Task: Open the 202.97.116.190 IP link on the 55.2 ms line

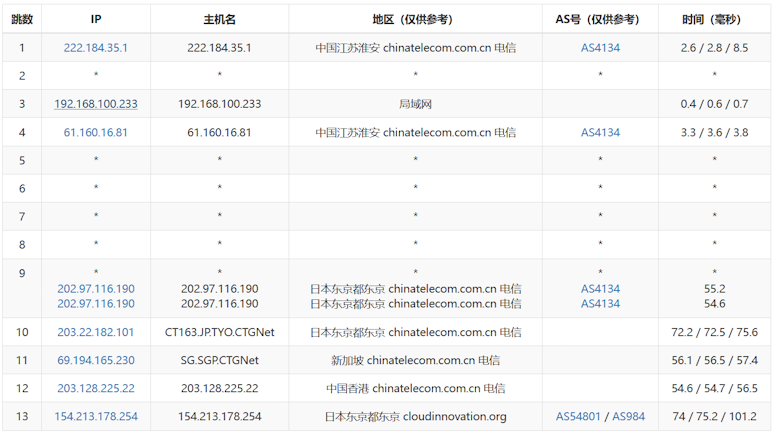Action: [x=96, y=289]
